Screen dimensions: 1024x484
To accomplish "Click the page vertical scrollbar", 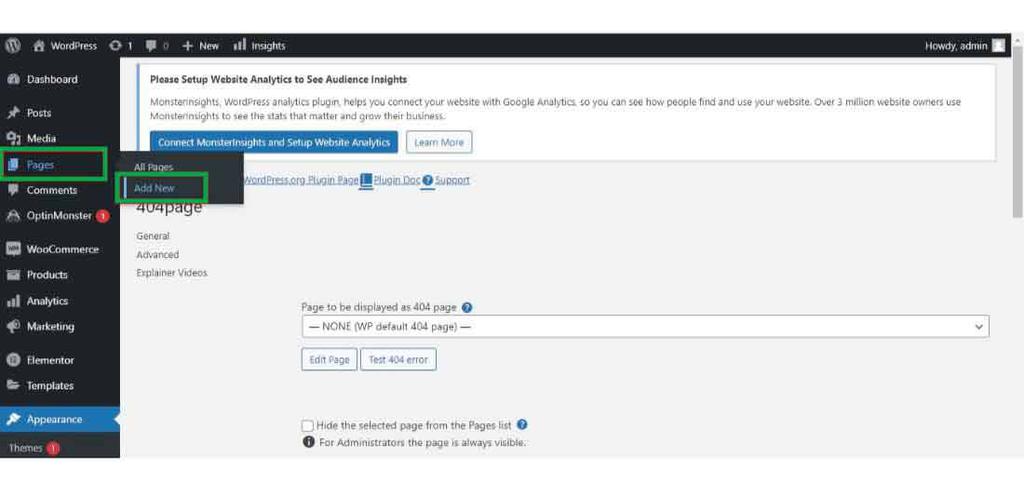I will click(x=1018, y=140).
